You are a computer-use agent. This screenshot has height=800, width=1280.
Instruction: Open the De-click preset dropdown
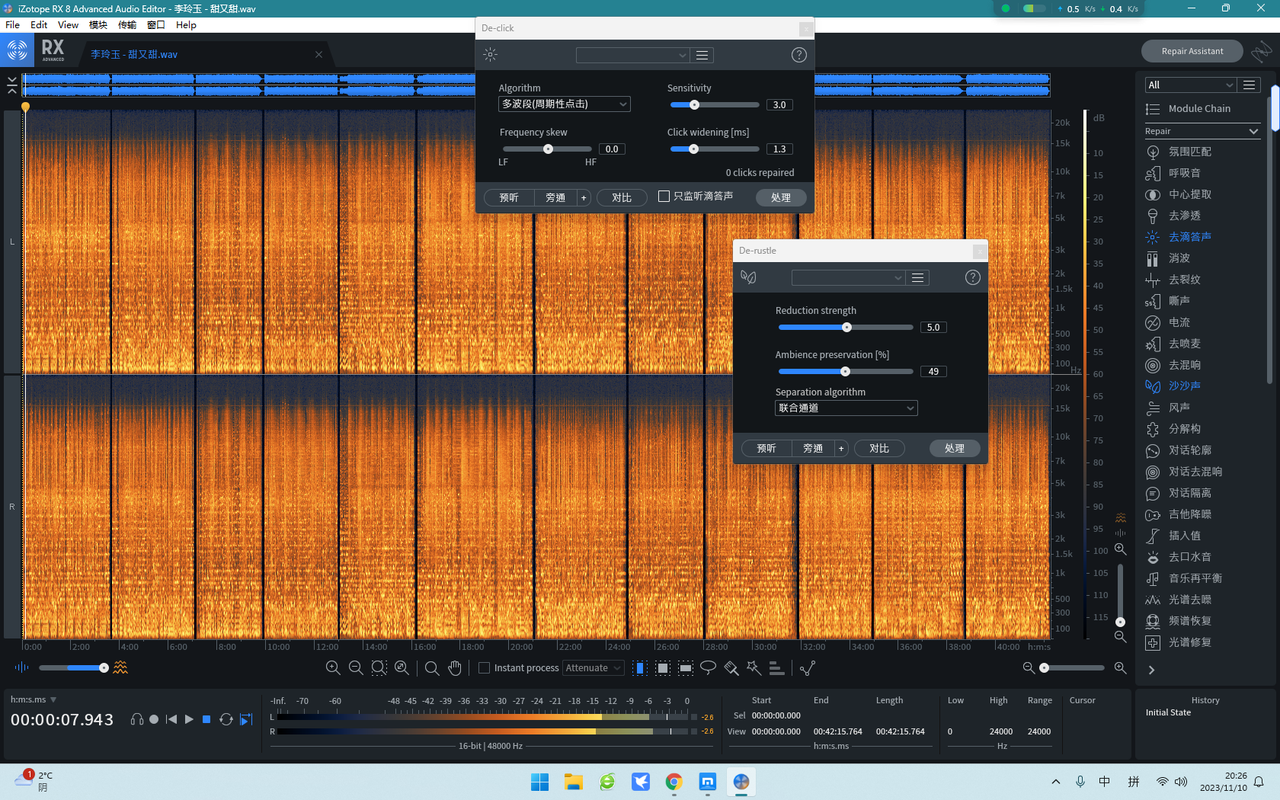pos(633,55)
